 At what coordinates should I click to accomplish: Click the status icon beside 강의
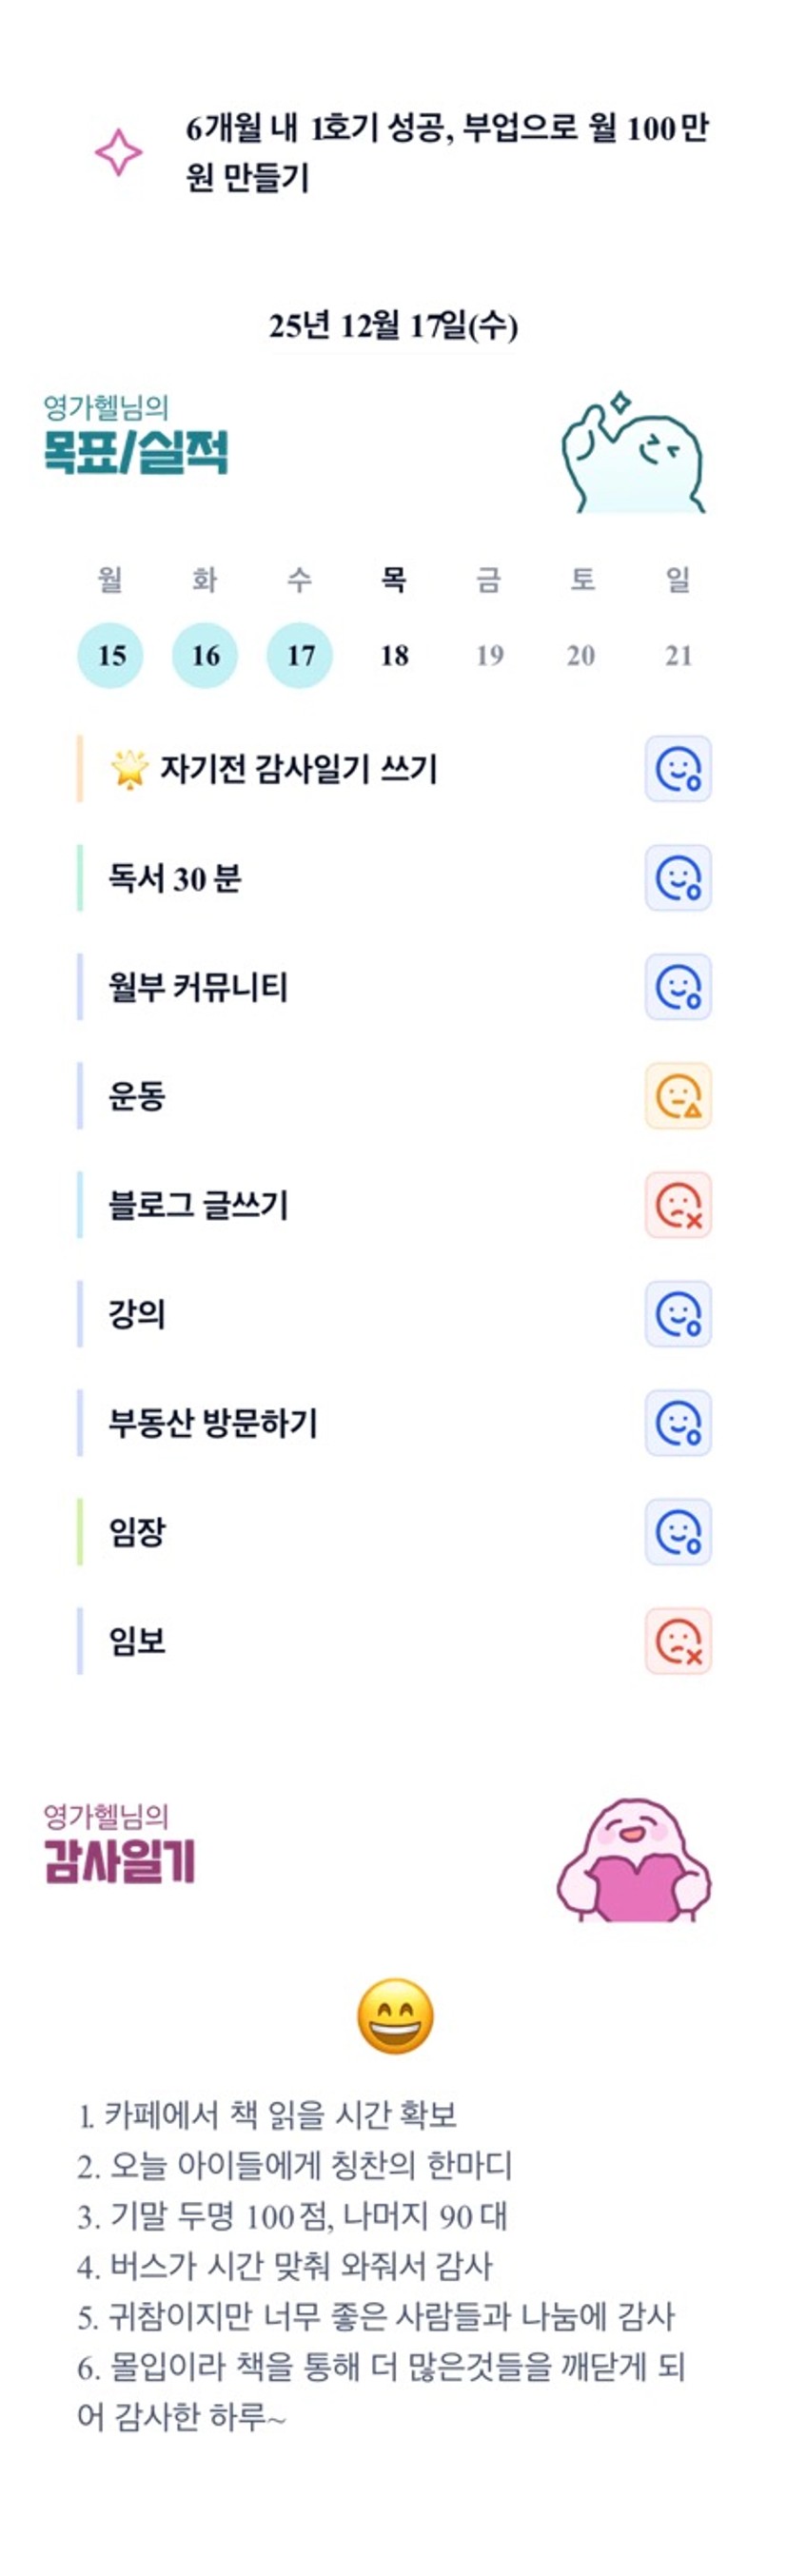(678, 1314)
